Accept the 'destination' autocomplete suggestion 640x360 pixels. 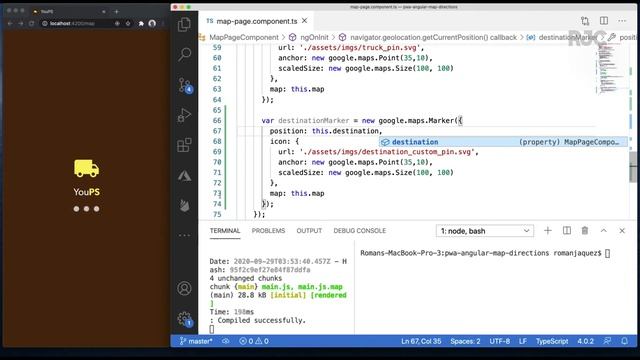503,142
